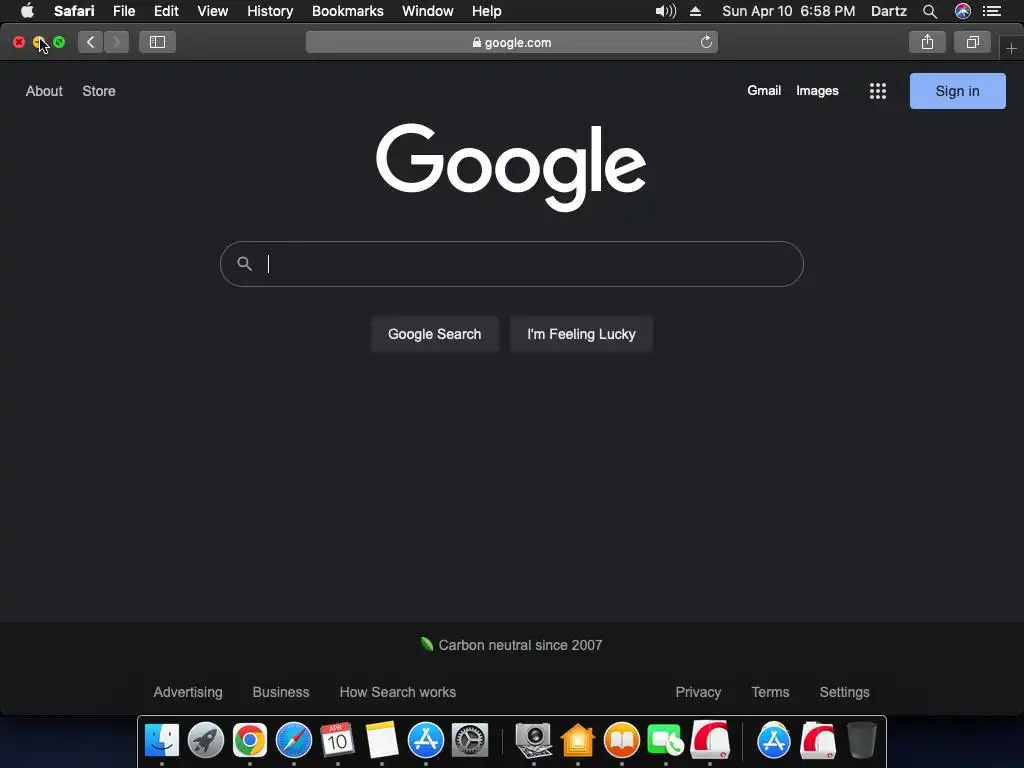Open Siri from the menu bar
This screenshot has width=1024, height=768.
point(963,11)
